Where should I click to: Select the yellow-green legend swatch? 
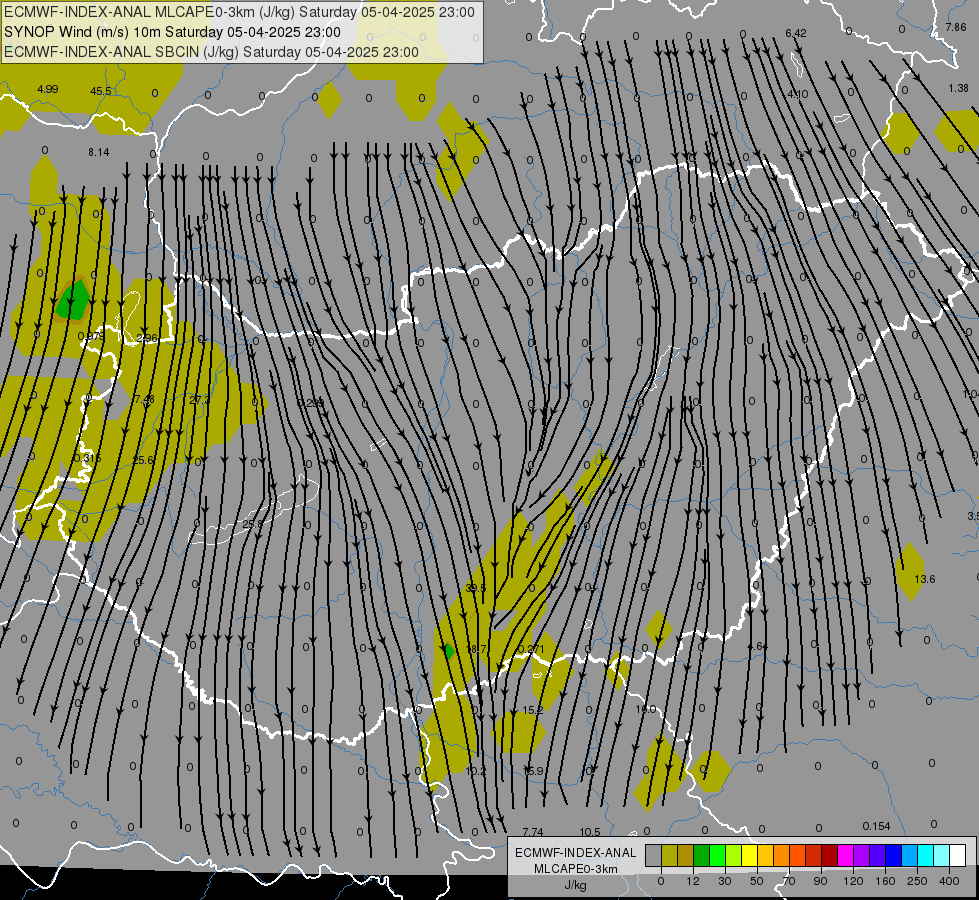[734, 855]
